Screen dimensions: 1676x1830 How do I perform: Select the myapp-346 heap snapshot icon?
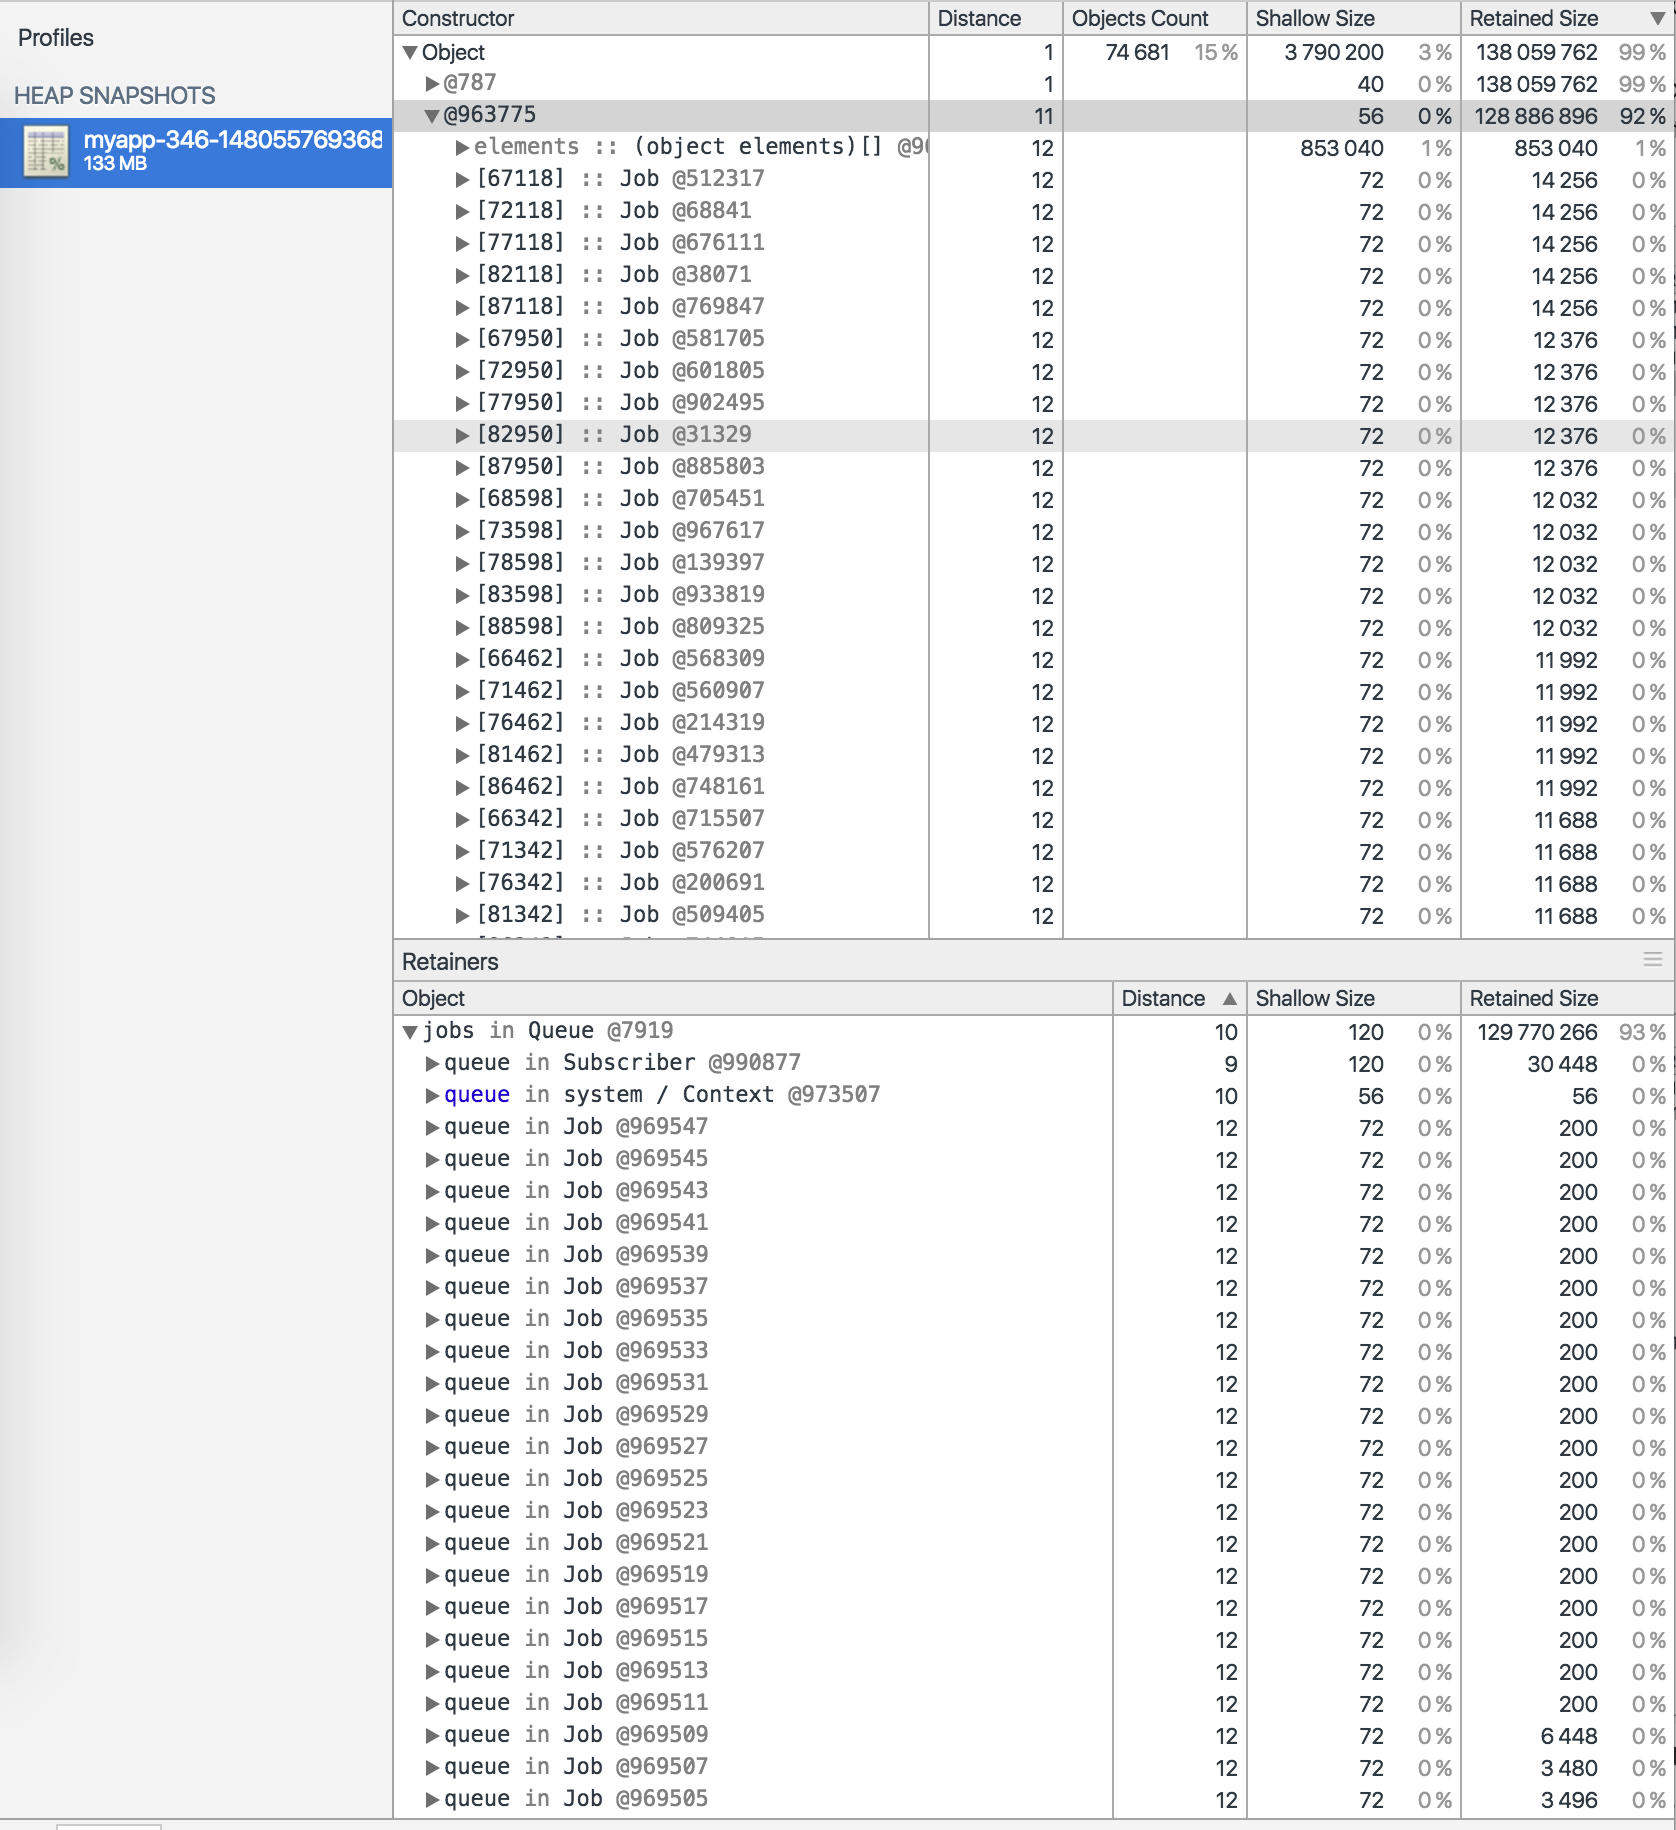click(45, 152)
